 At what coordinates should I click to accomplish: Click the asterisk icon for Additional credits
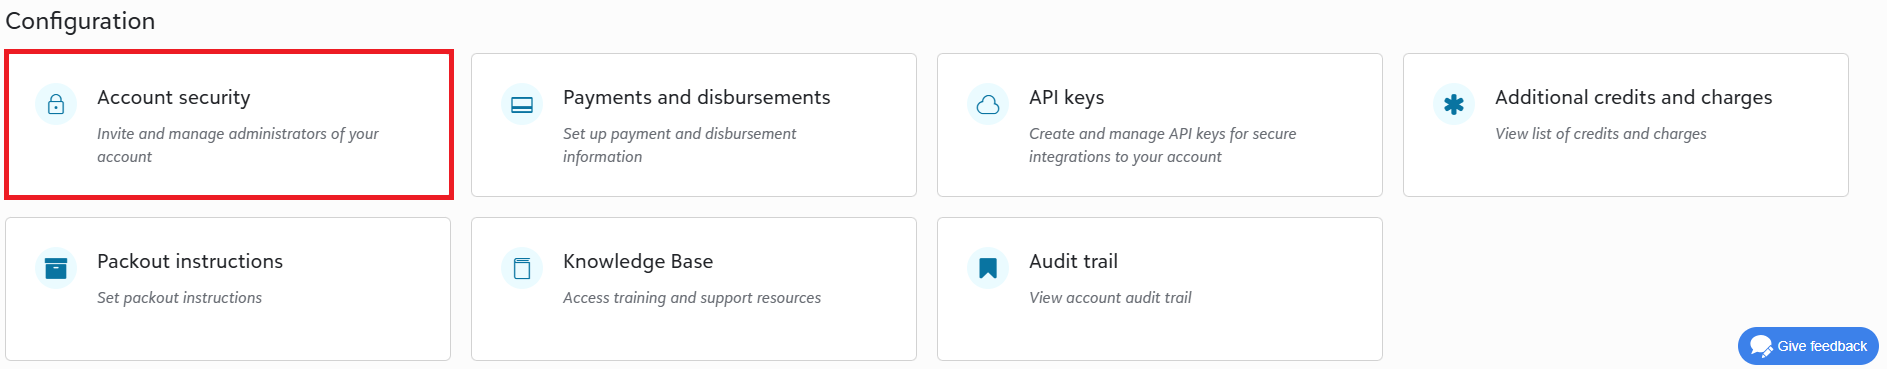click(x=1454, y=104)
